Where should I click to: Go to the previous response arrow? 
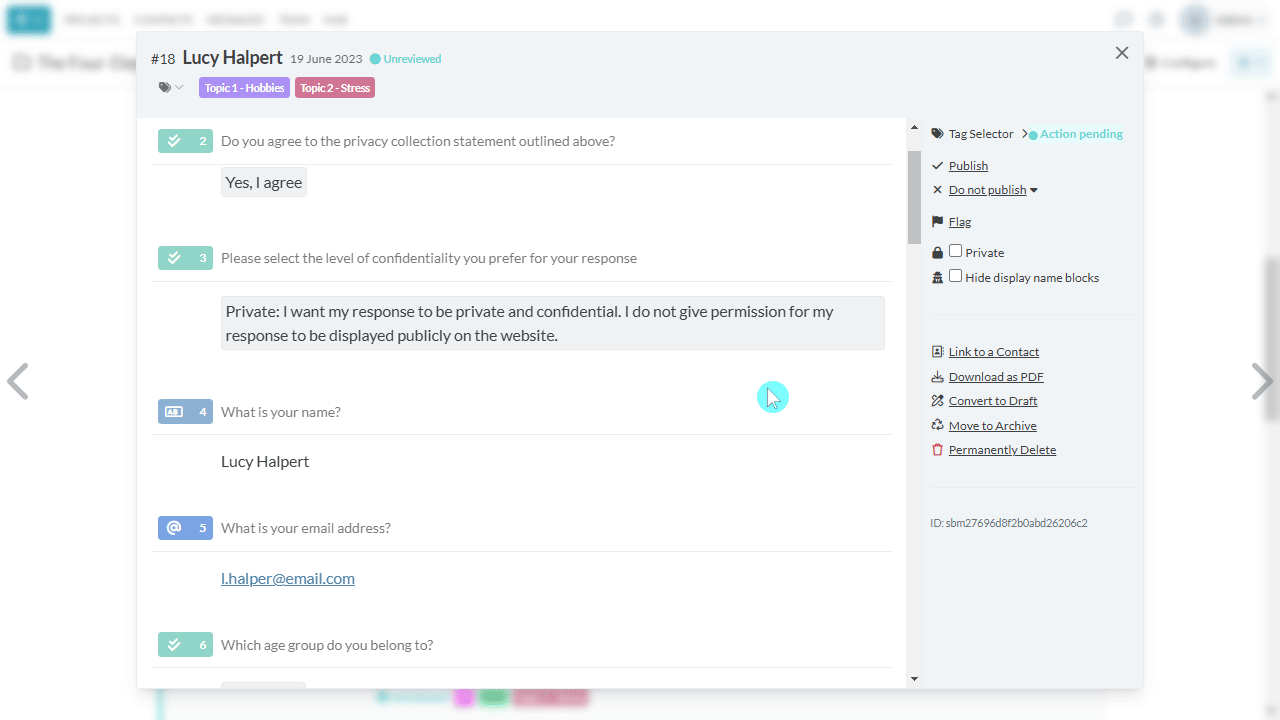(17, 381)
